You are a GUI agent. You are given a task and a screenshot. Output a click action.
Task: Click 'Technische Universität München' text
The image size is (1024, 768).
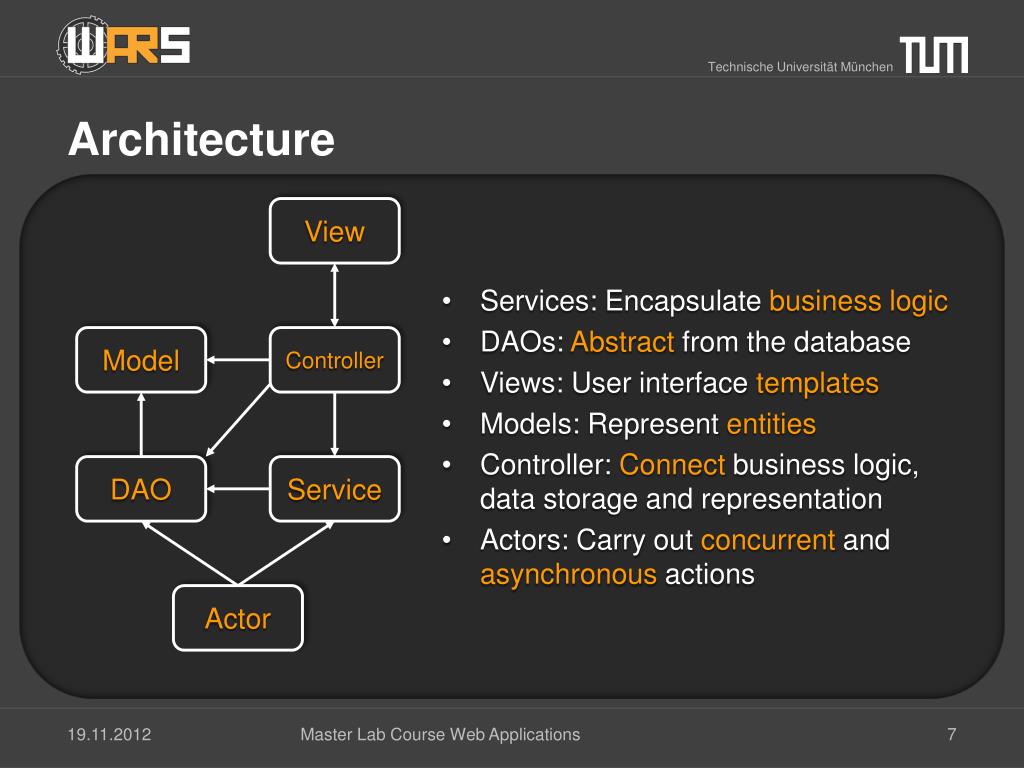point(800,67)
